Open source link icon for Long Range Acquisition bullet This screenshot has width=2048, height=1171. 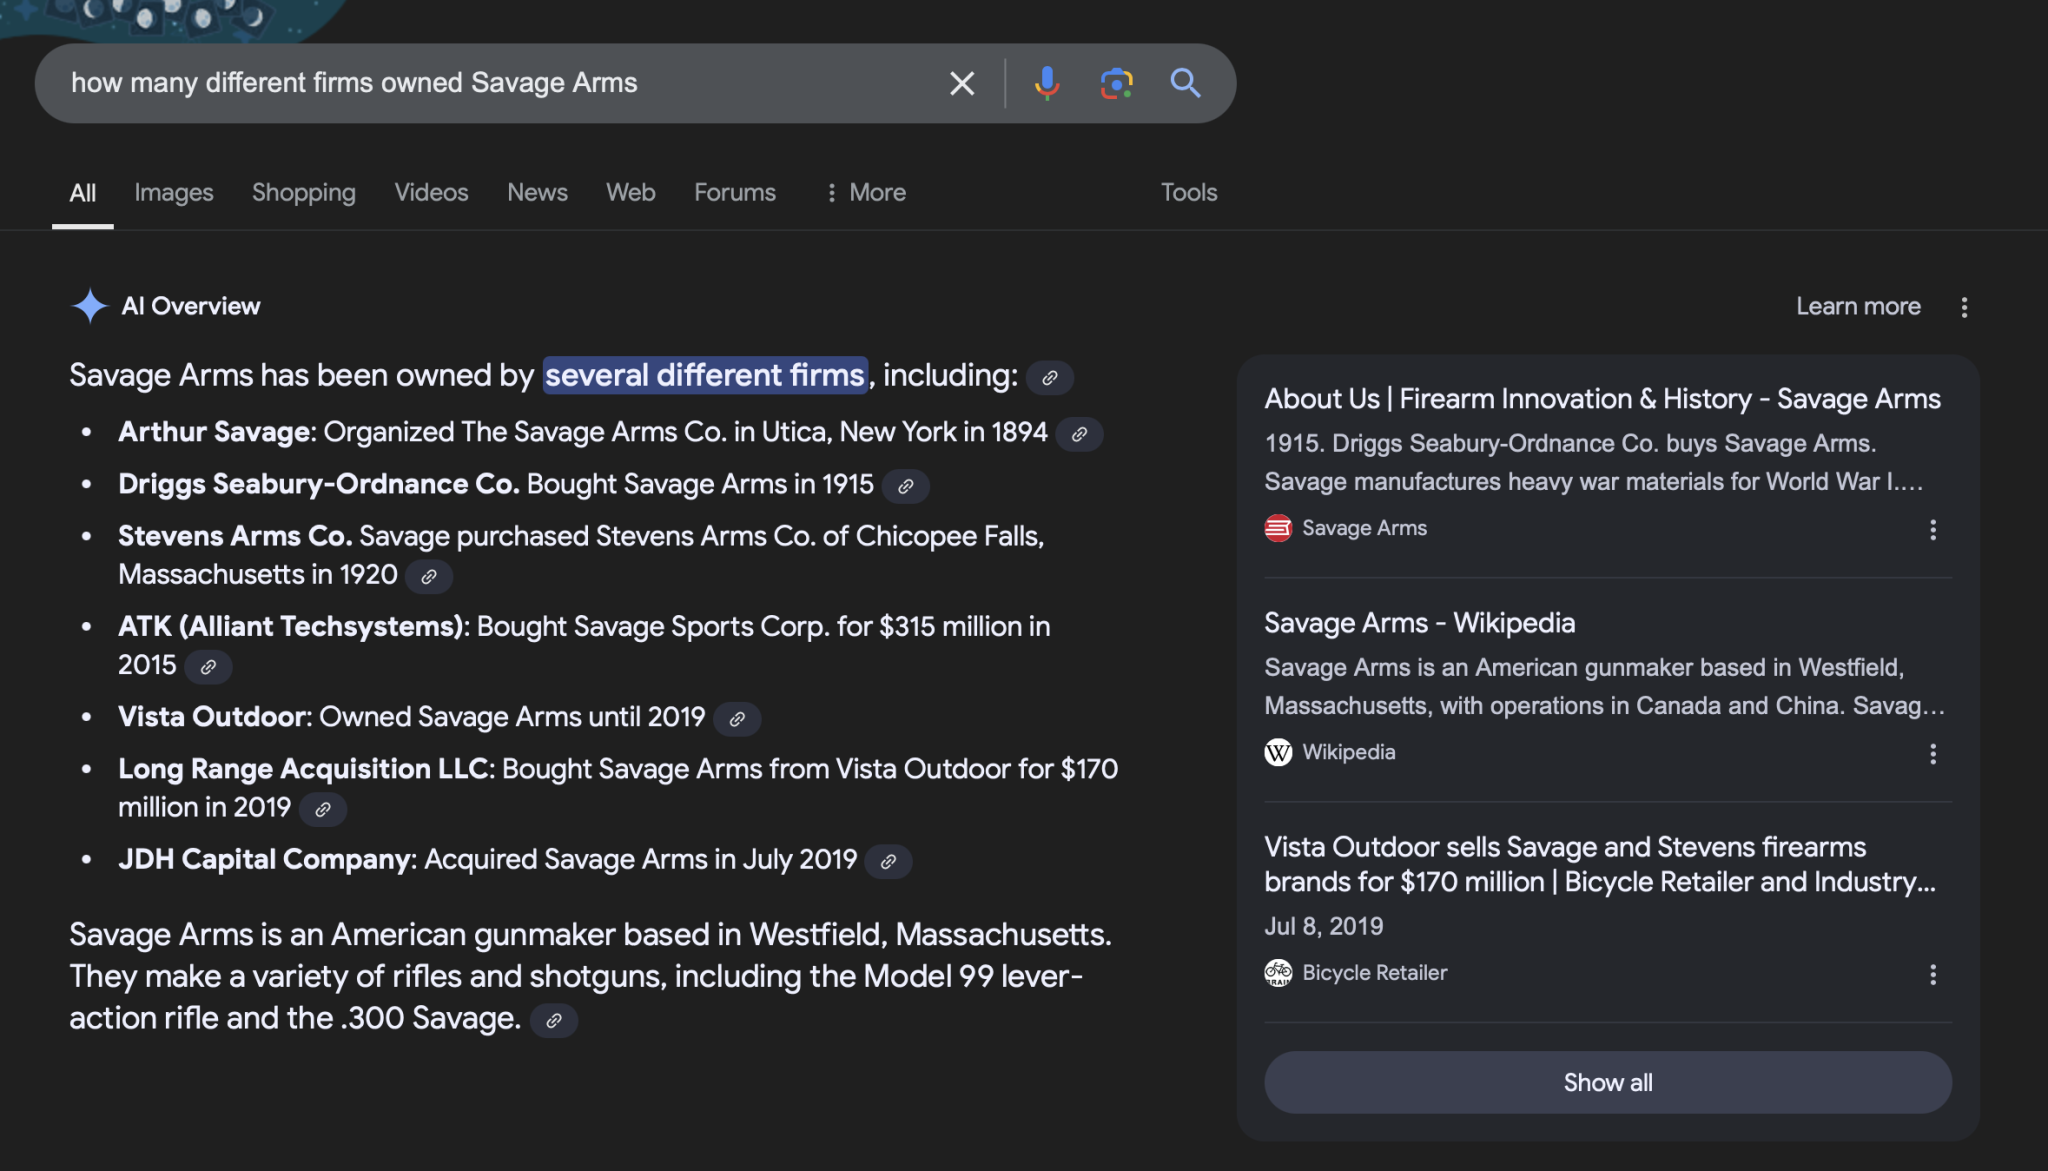(x=323, y=809)
